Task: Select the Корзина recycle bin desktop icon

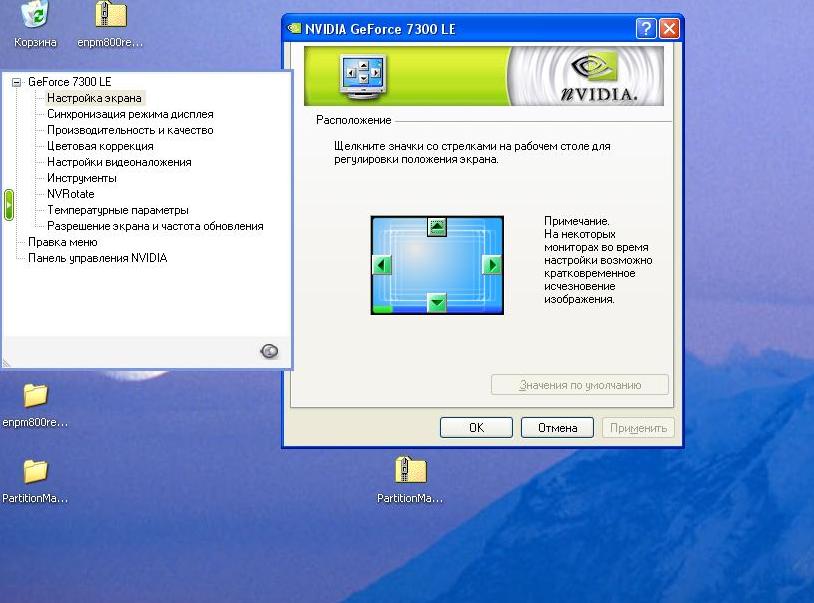Action: pyautogui.click(x=35, y=15)
